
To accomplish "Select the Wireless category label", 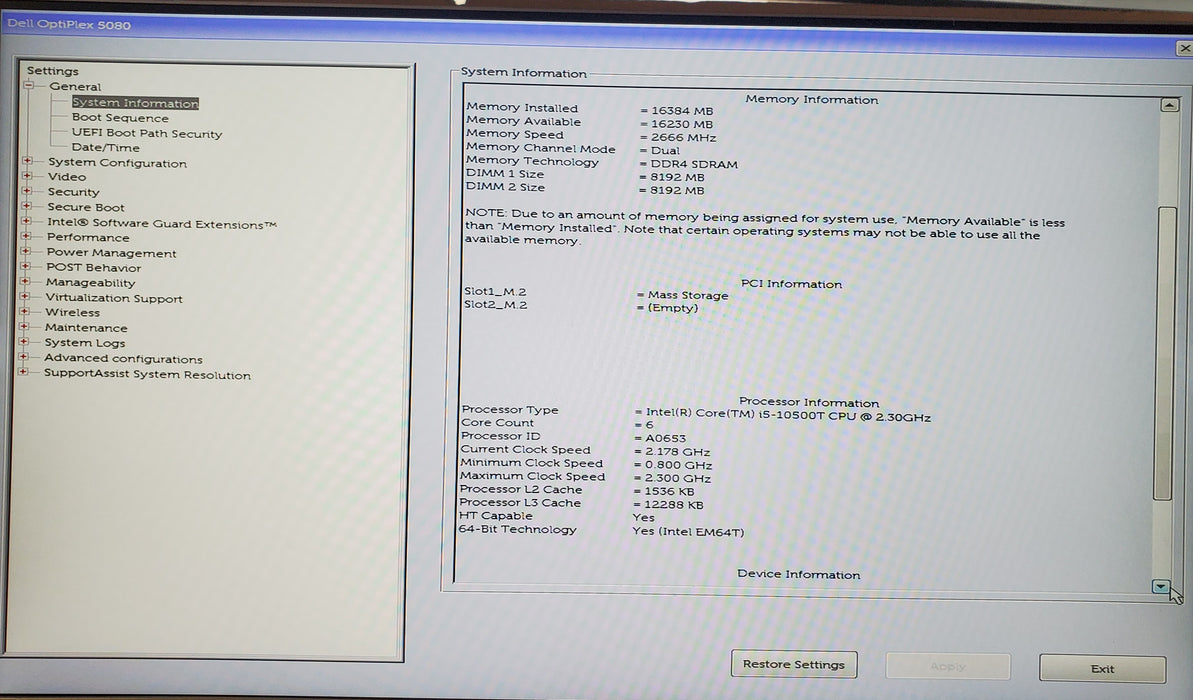I will click(x=72, y=313).
